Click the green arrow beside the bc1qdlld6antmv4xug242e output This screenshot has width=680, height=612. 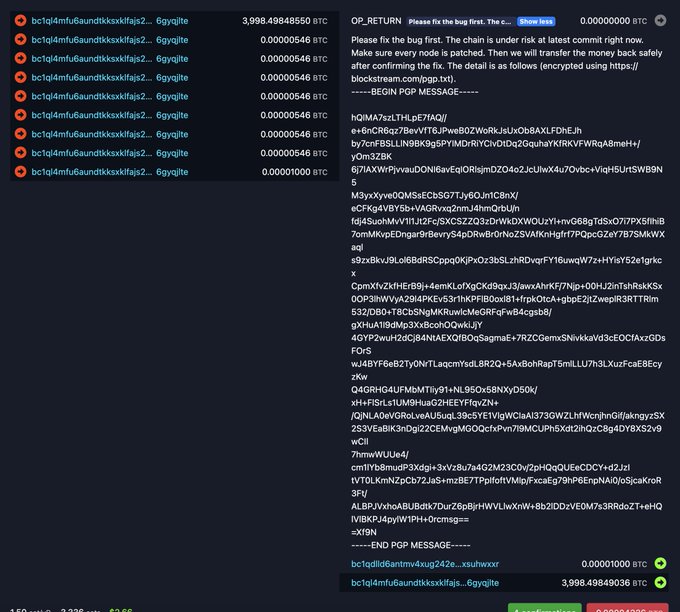(660, 563)
